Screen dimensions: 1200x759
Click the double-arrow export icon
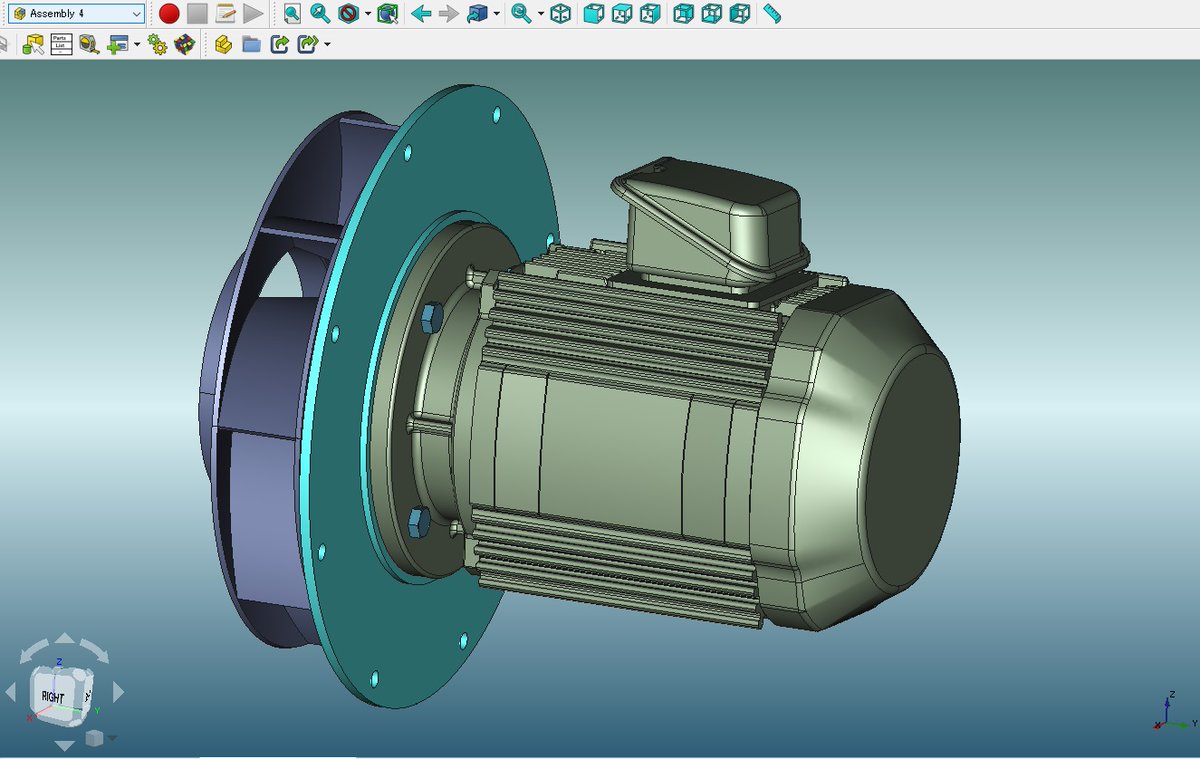pos(308,44)
